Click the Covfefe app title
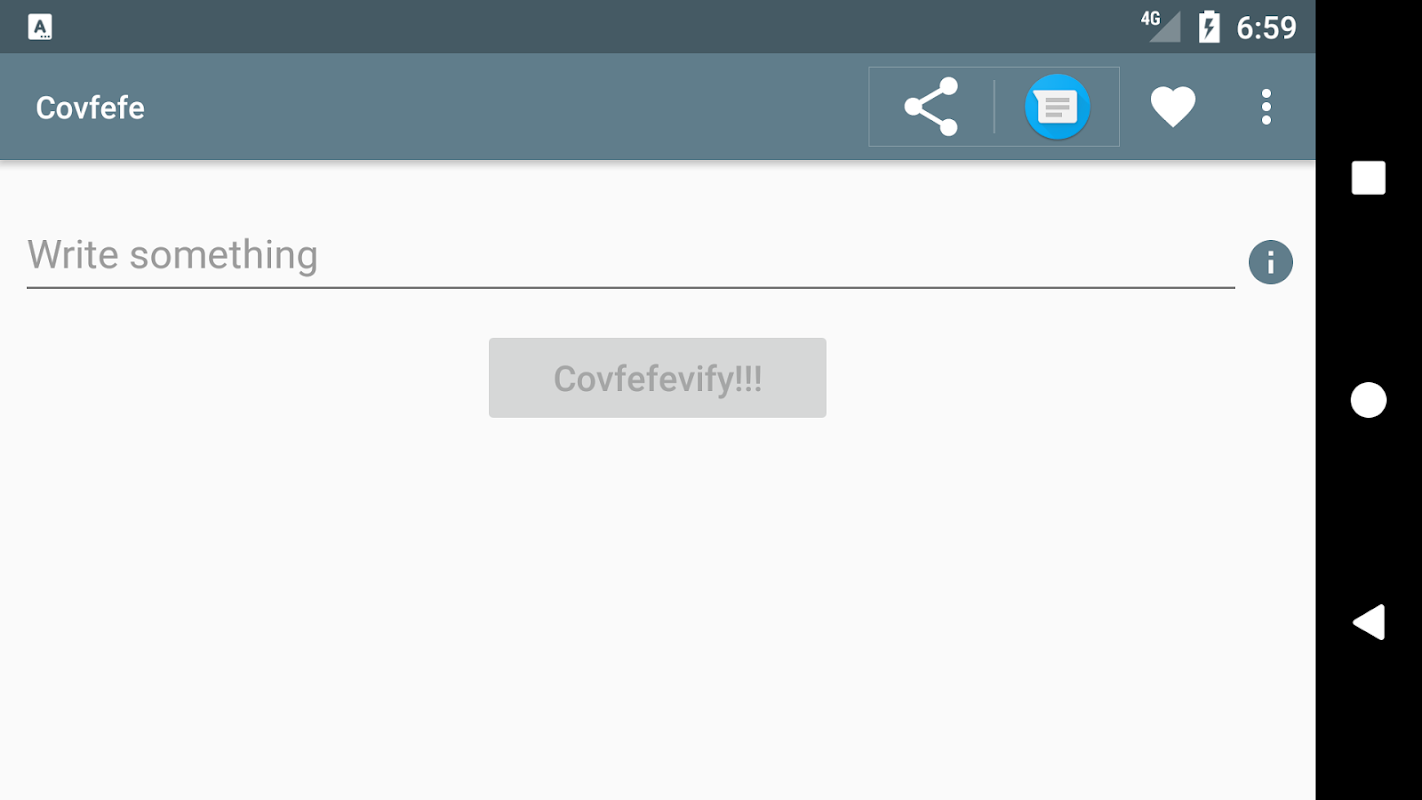The image size is (1422, 800). click(90, 107)
